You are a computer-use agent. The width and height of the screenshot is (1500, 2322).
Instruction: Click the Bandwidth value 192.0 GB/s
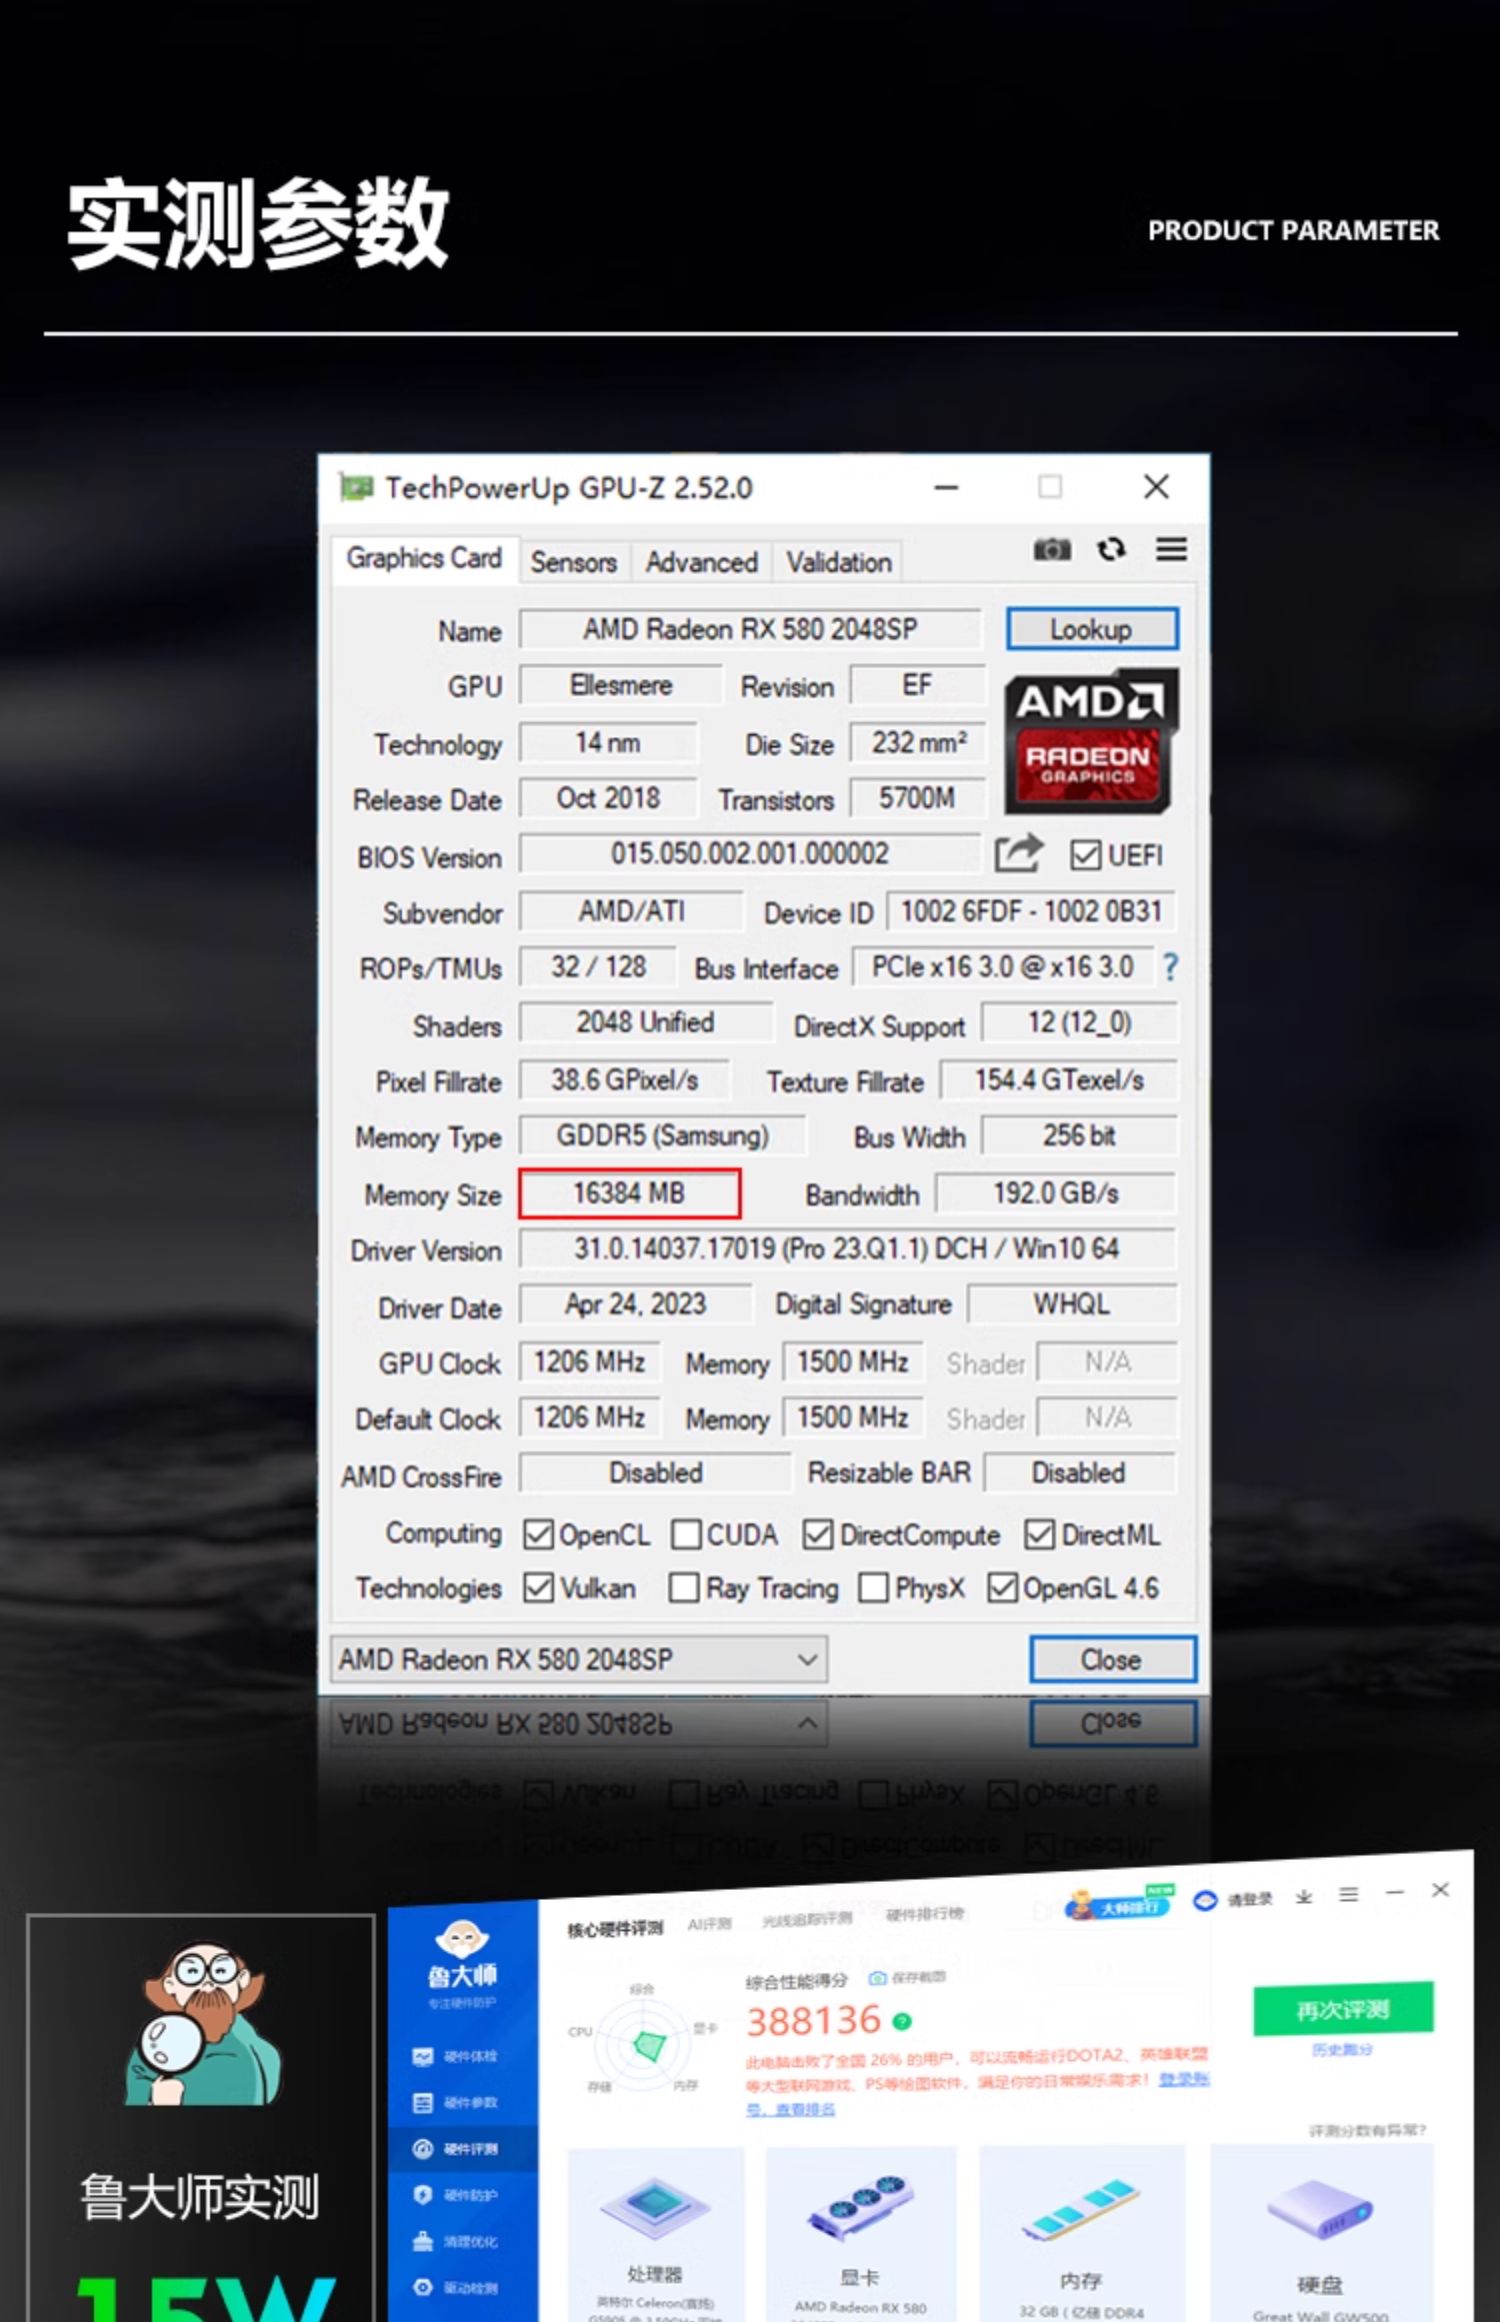[1056, 1192]
